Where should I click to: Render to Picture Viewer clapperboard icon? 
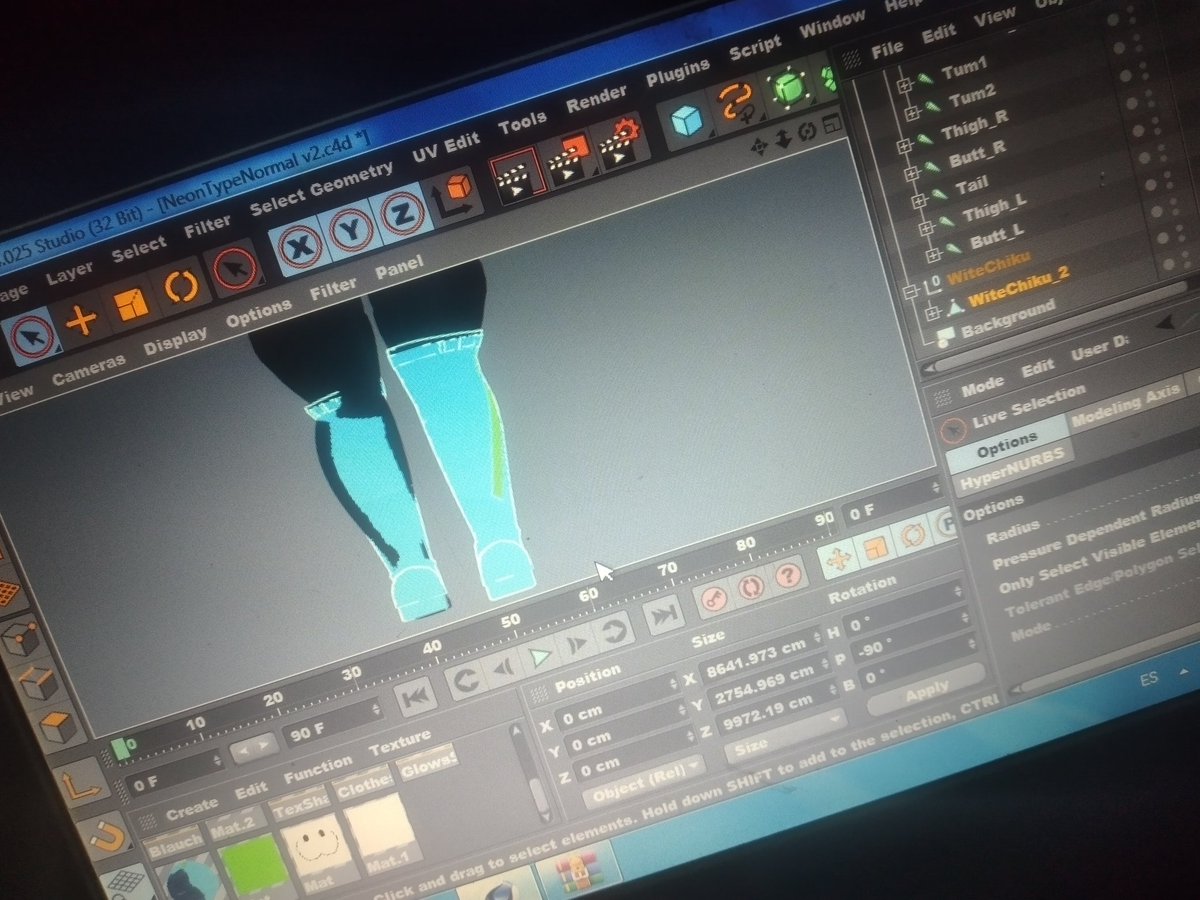568,158
